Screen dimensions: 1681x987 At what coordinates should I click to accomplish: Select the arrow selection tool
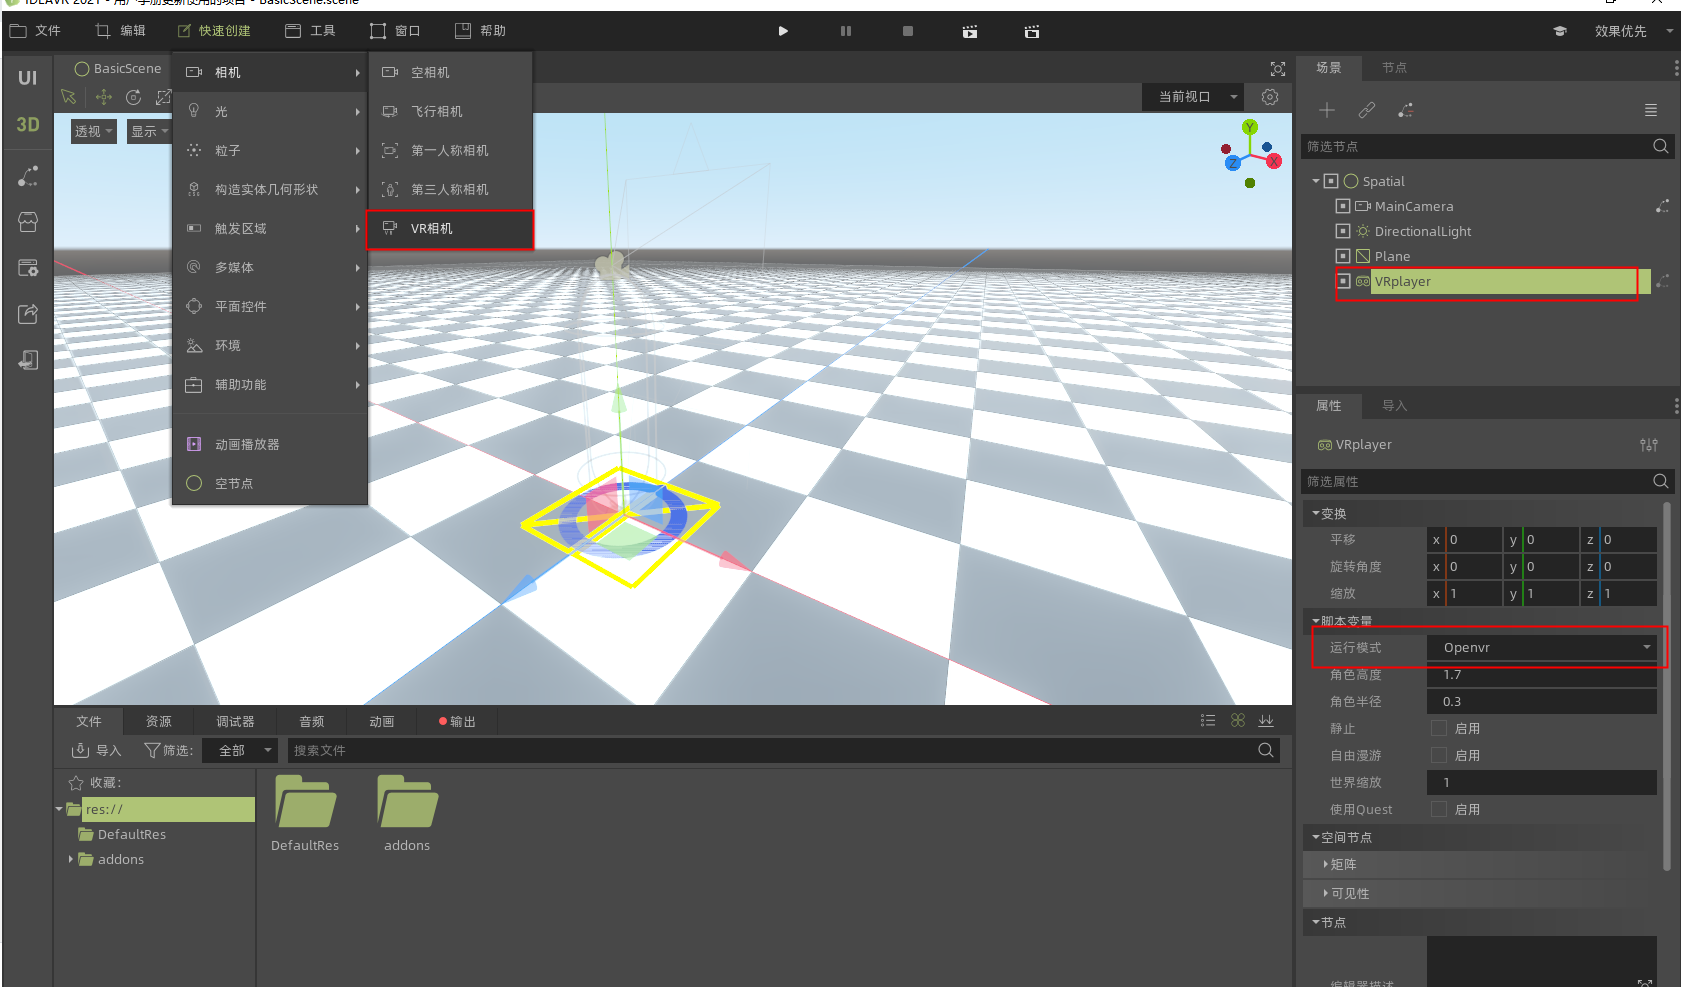pos(68,97)
